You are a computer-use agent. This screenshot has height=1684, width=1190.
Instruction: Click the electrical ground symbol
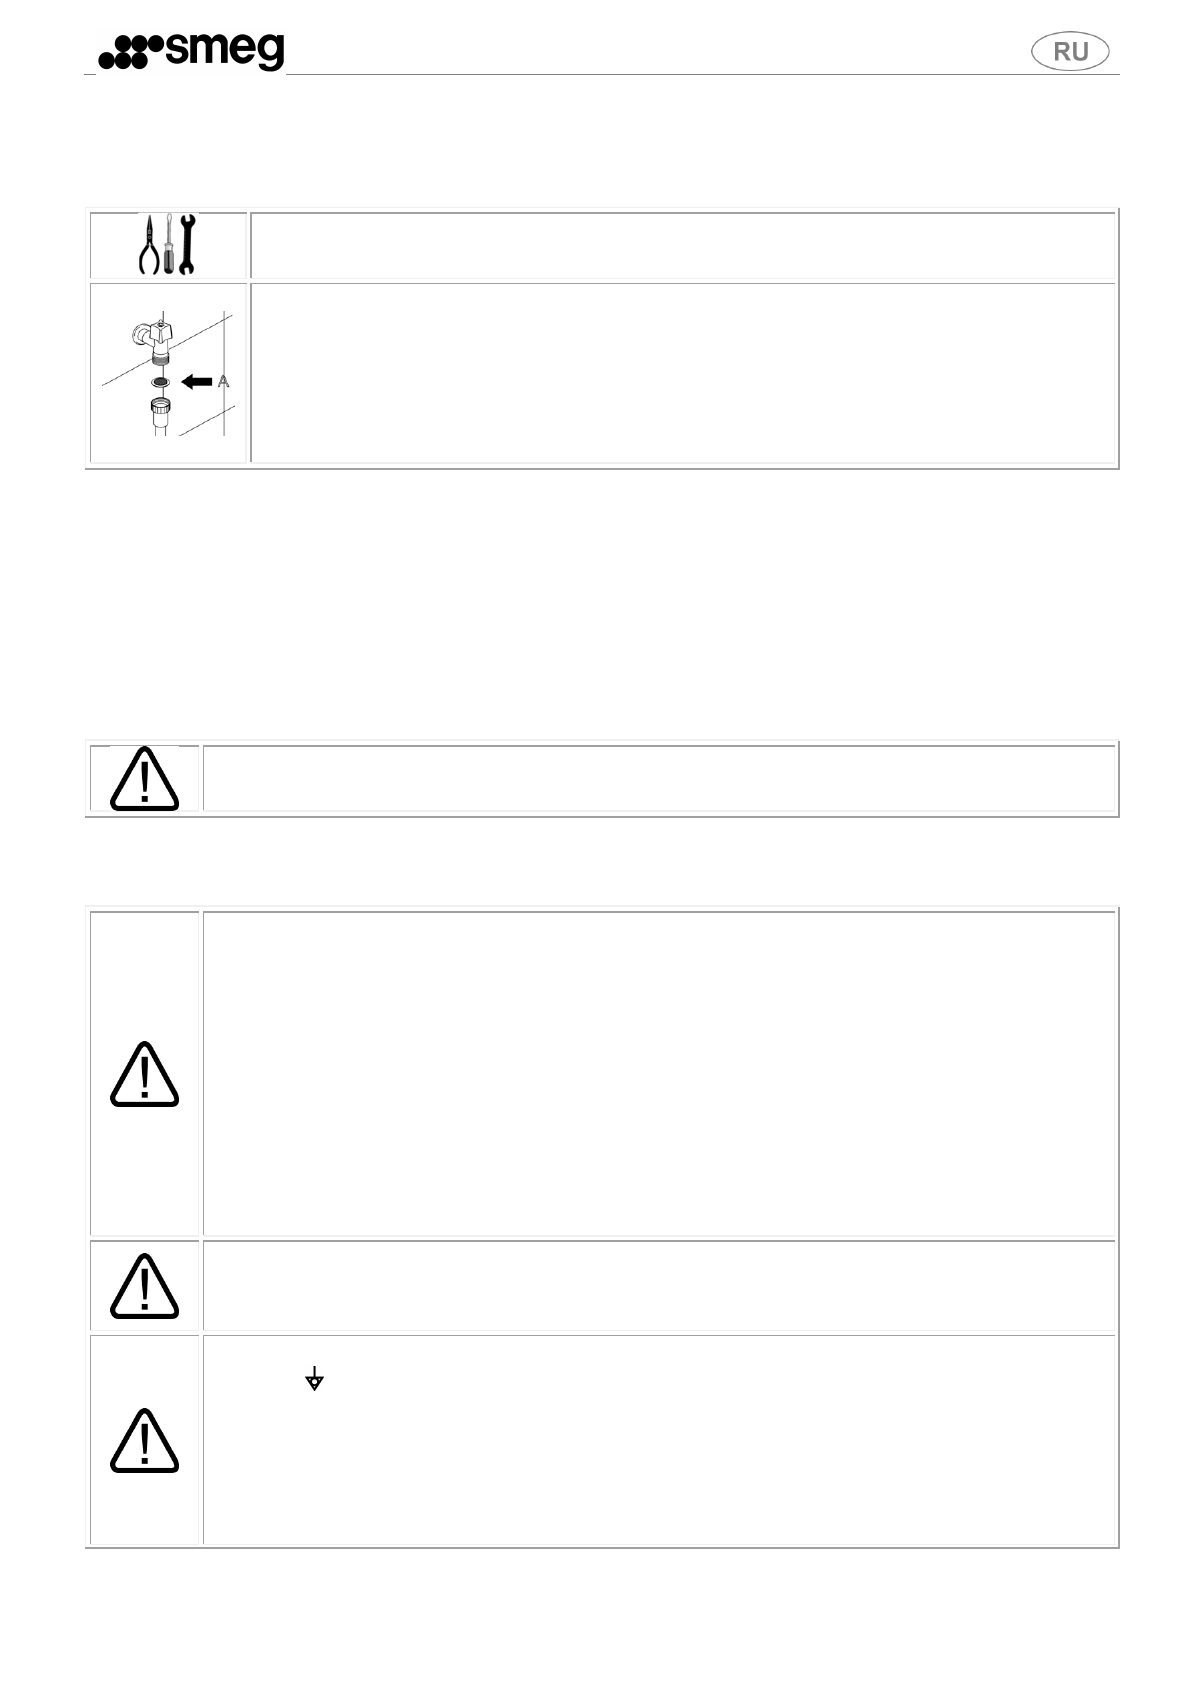pyautogui.click(x=314, y=1379)
